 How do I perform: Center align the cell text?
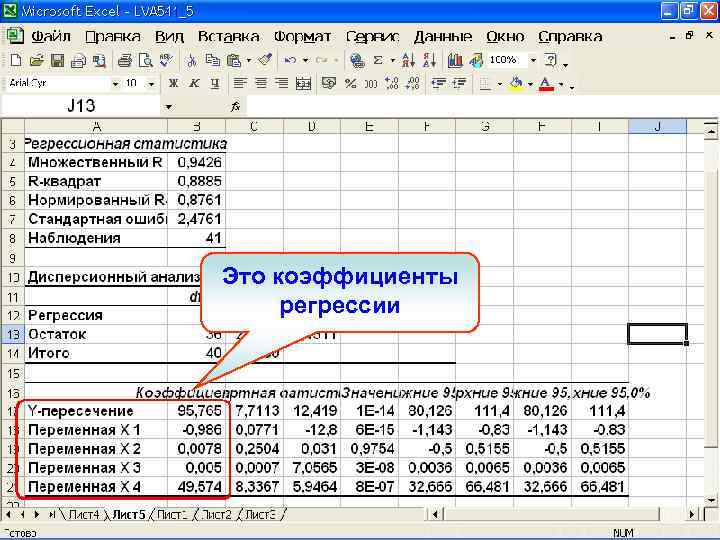click(260, 83)
